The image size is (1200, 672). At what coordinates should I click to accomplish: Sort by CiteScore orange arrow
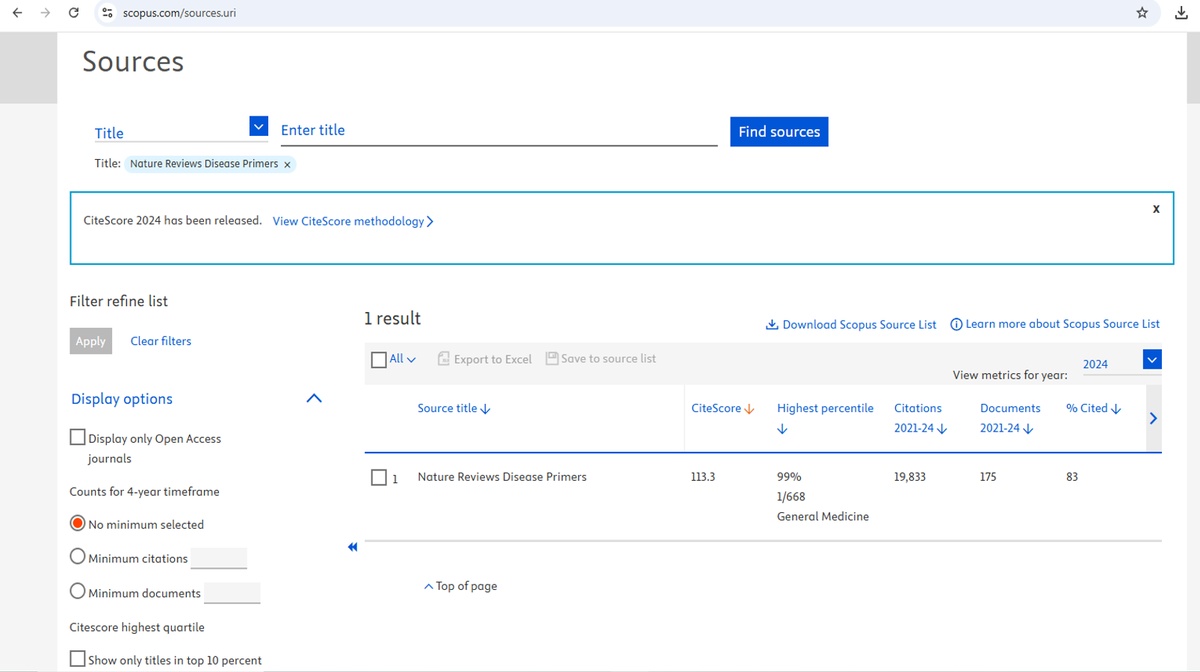click(750, 409)
